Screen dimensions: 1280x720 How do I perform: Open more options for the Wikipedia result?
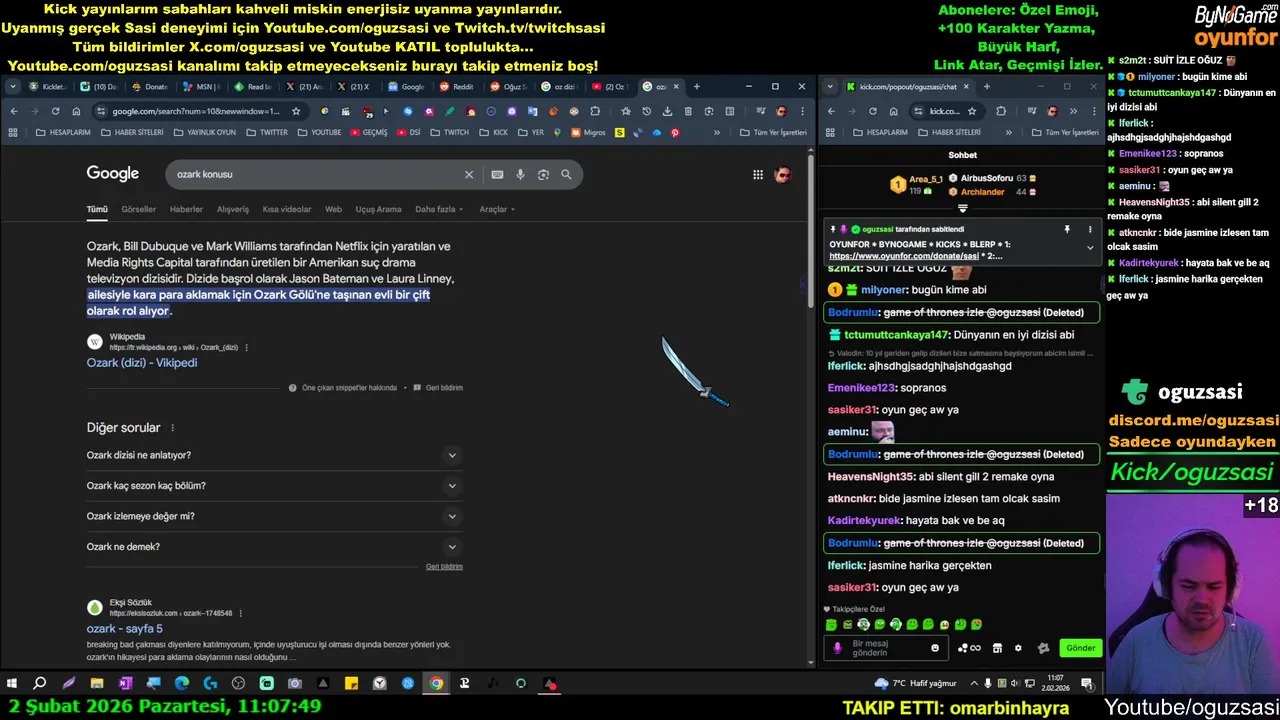(x=246, y=348)
